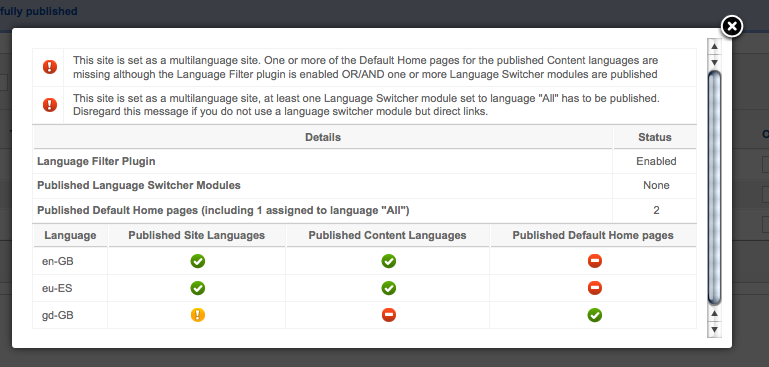Click top scrollbar down arrow
Screen dimensions: 769x367
(714, 62)
